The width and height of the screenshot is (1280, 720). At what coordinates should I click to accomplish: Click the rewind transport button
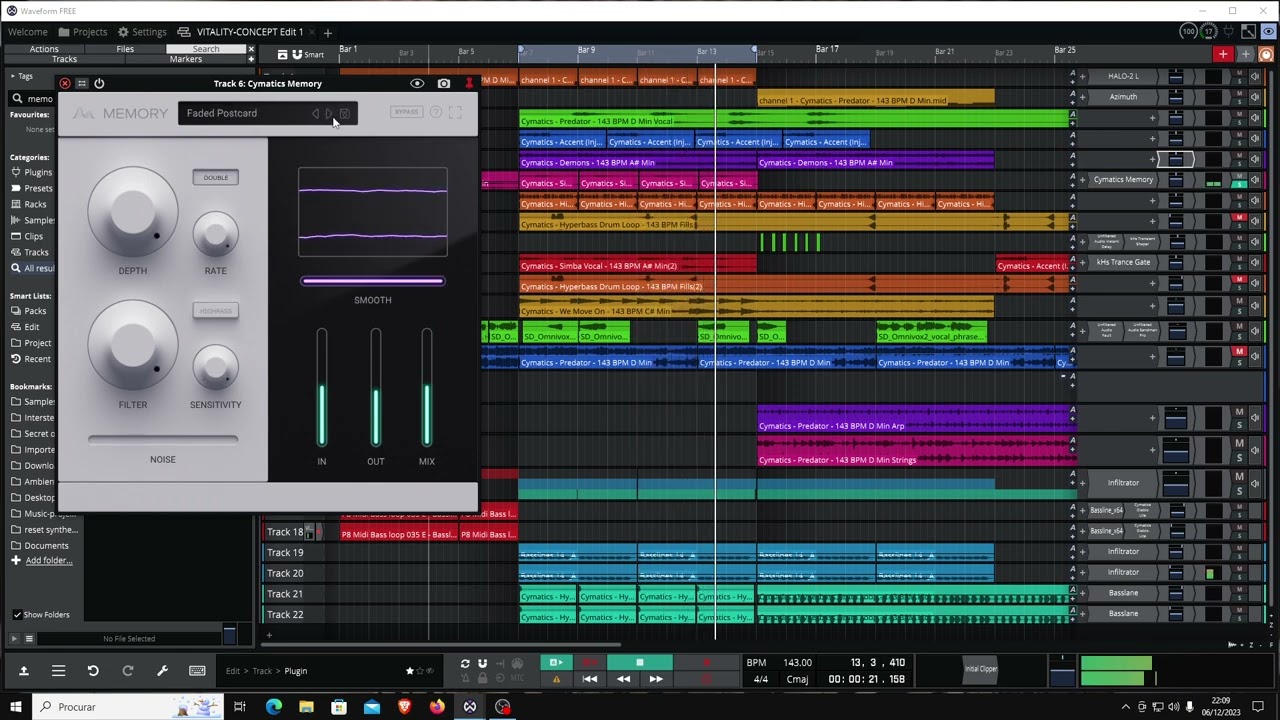[x=623, y=679]
